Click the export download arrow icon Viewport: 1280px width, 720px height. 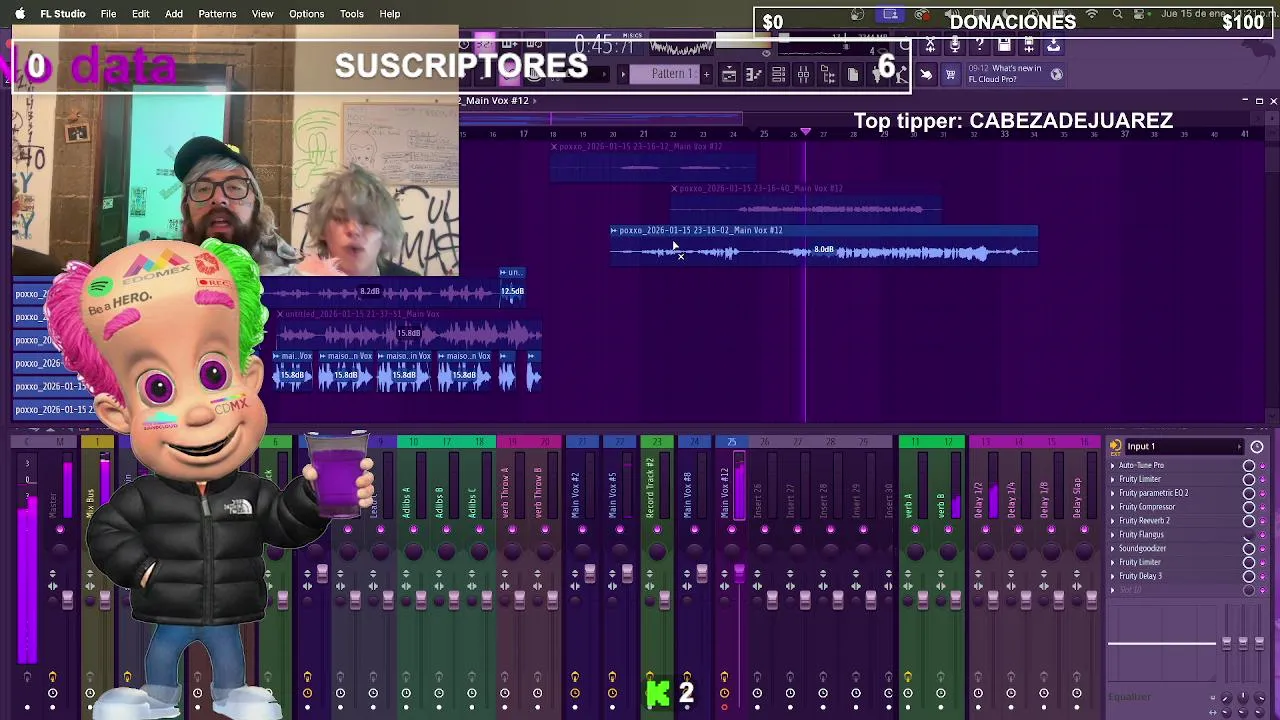tap(1053, 45)
